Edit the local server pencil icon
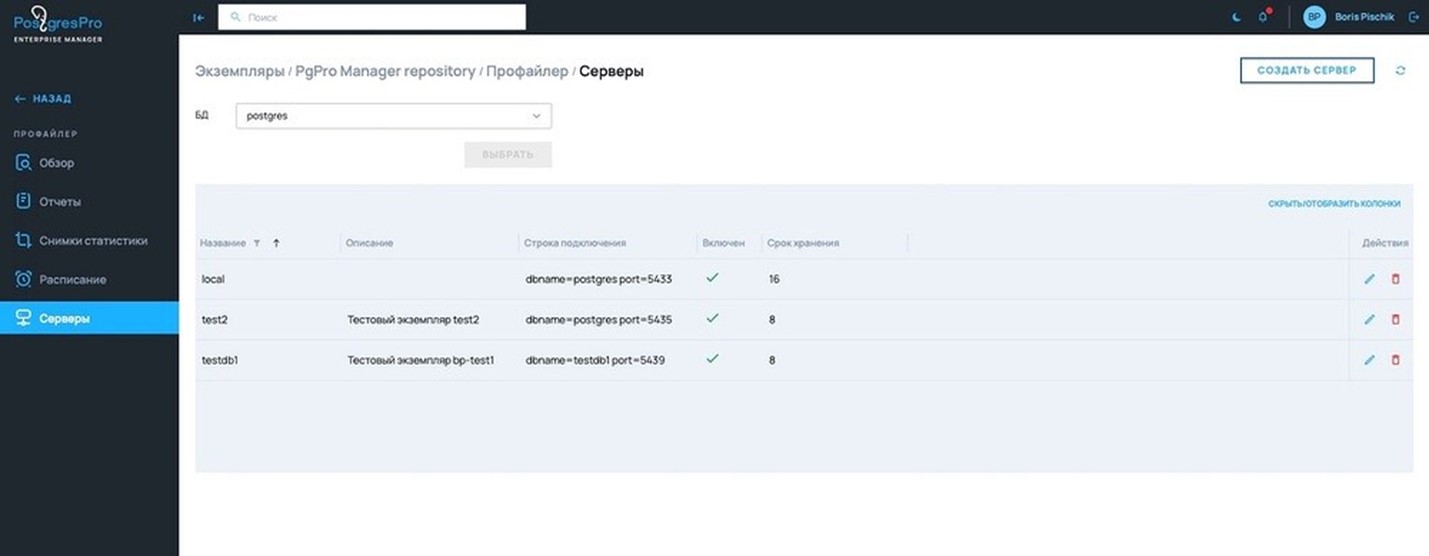This screenshot has height=556, width=1429. click(x=1369, y=279)
